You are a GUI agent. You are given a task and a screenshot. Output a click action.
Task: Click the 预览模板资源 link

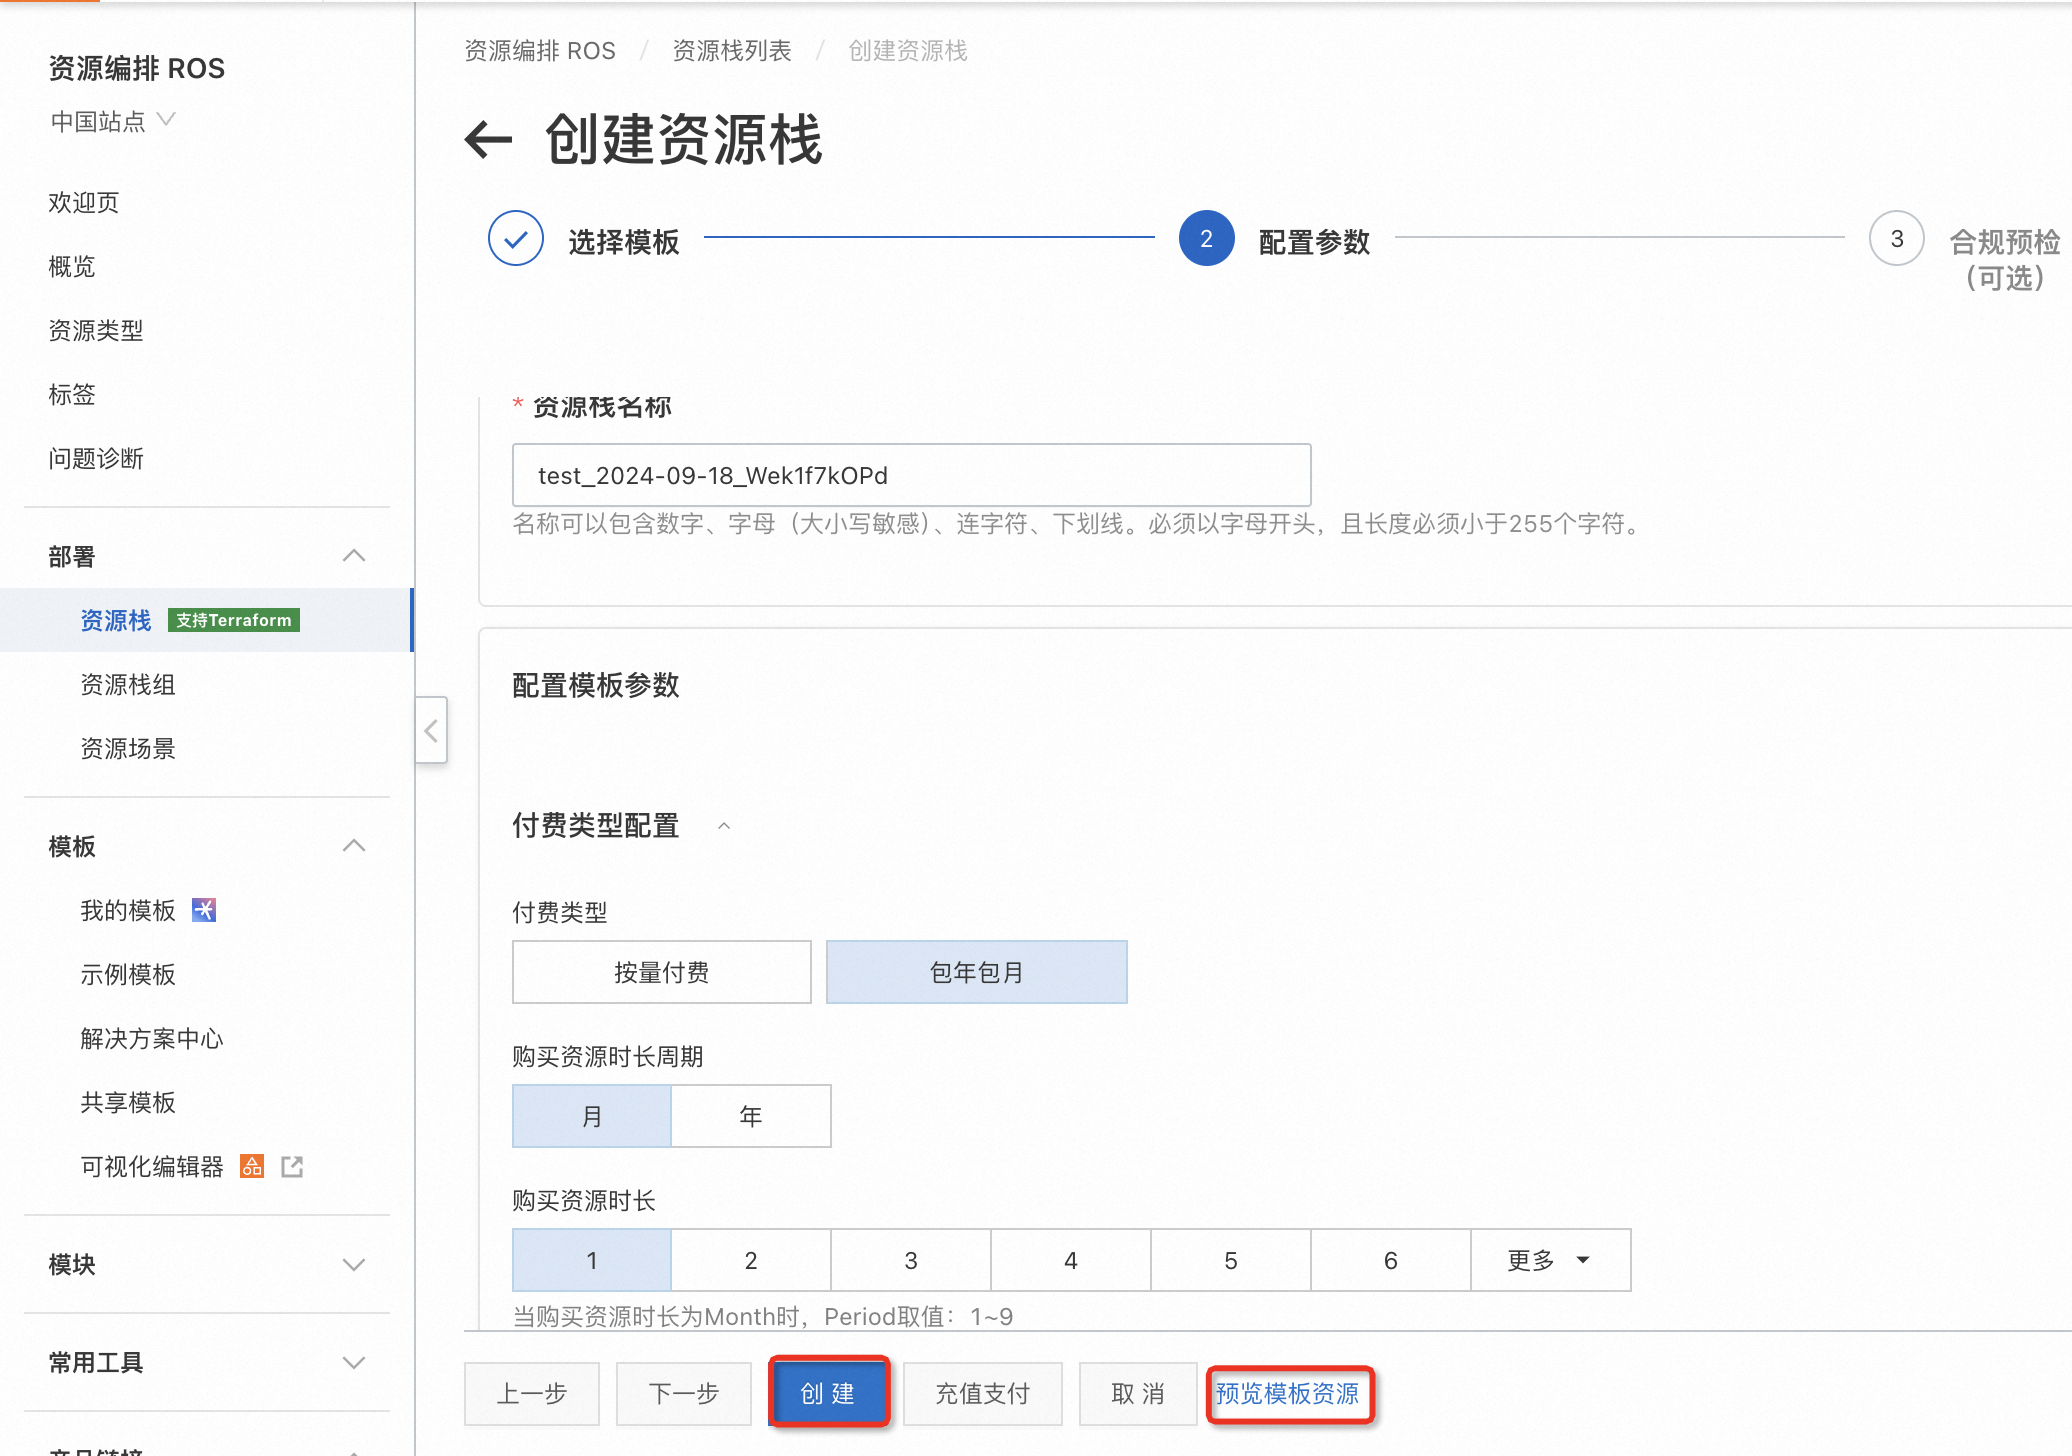pos(1287,1393)
